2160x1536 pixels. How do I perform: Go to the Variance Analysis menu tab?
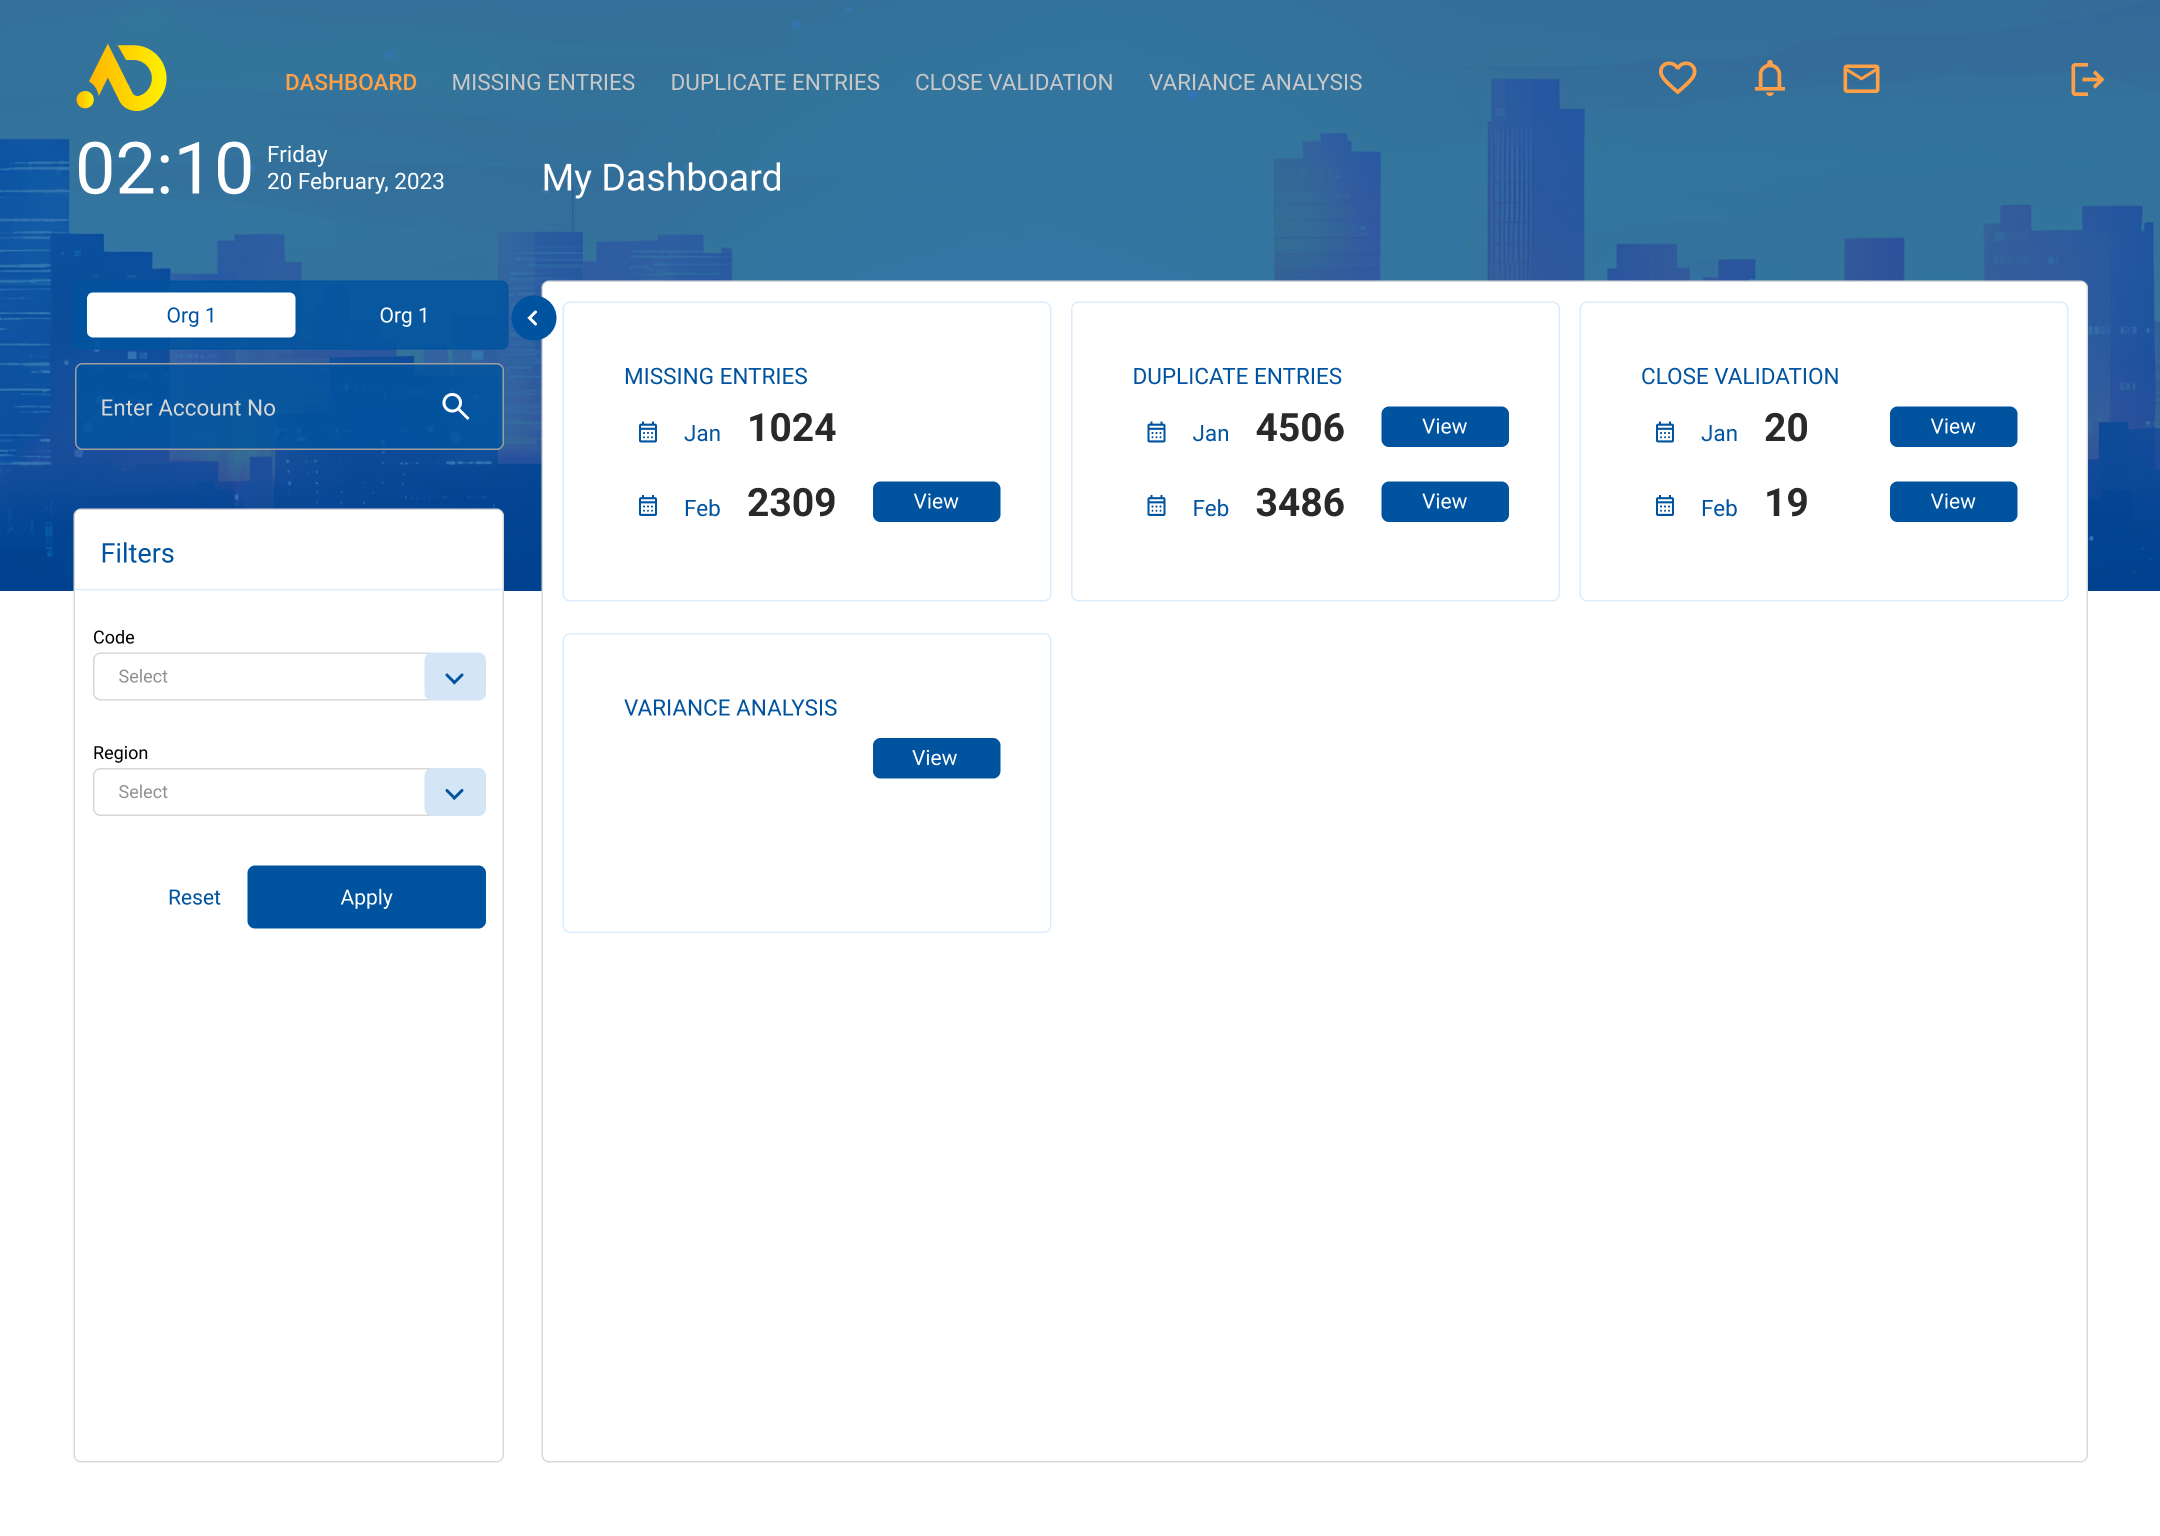pyautogui.click(x=1255, y=82)
